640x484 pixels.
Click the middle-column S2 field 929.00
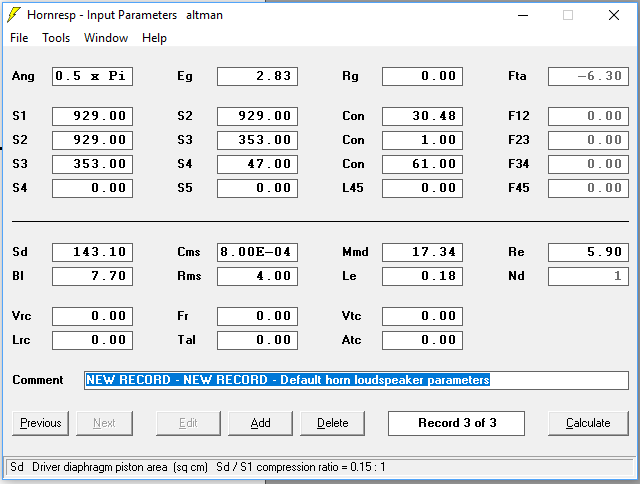[x=258, y=116]
